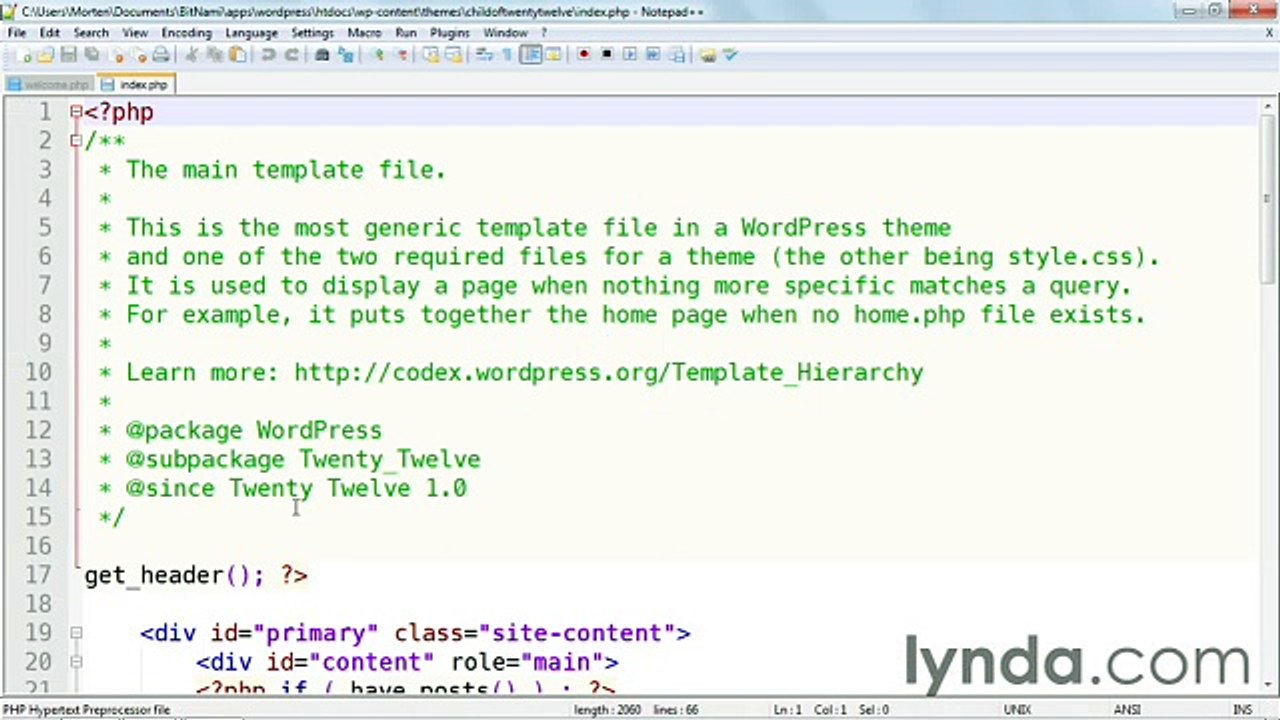Toggle Show All Characters icon
The height and width of the screenshot is (720, 1280).
[507, 55]
